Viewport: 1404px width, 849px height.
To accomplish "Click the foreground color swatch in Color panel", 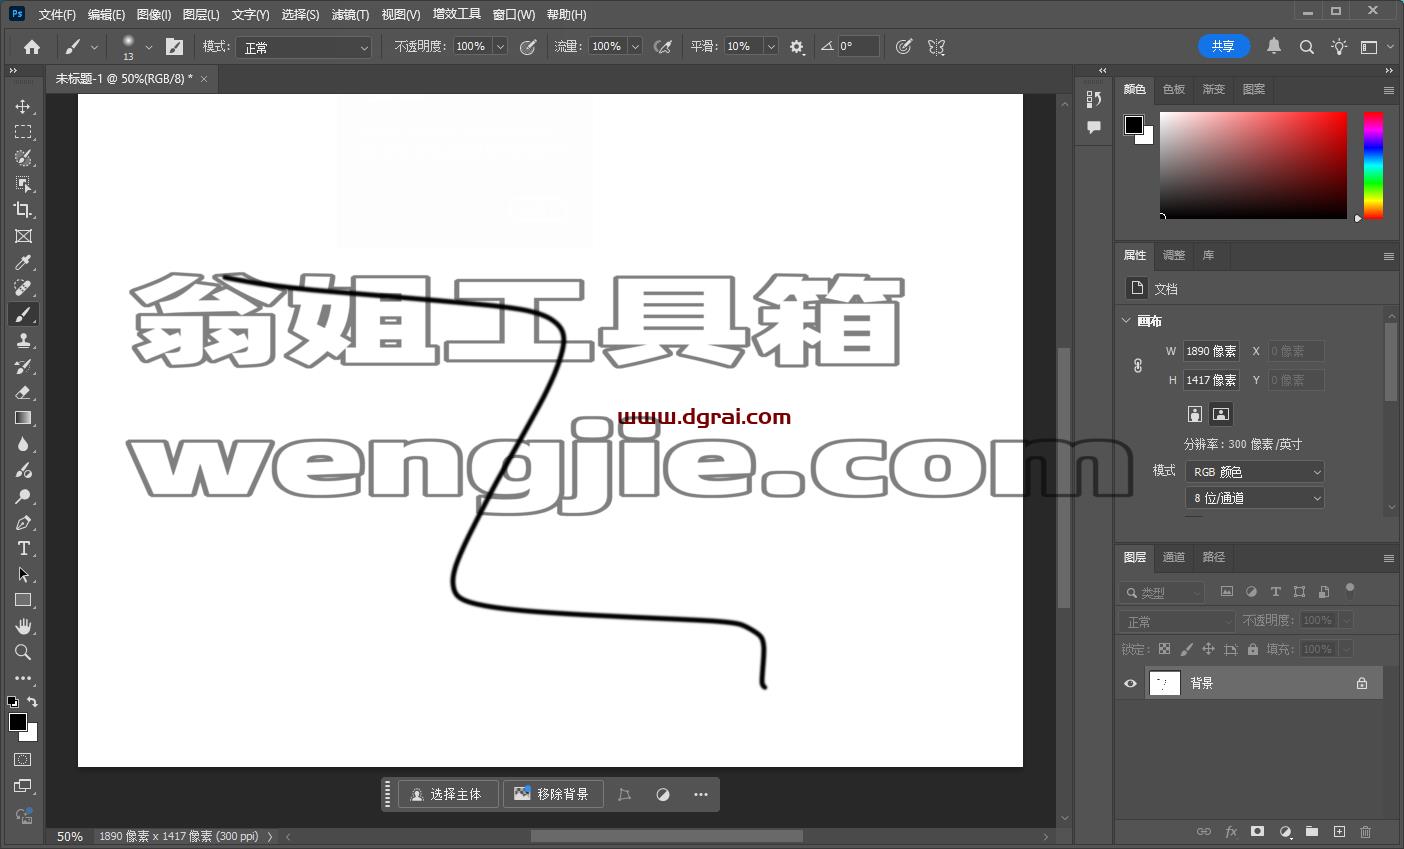I will click(x=1133, y=124).
